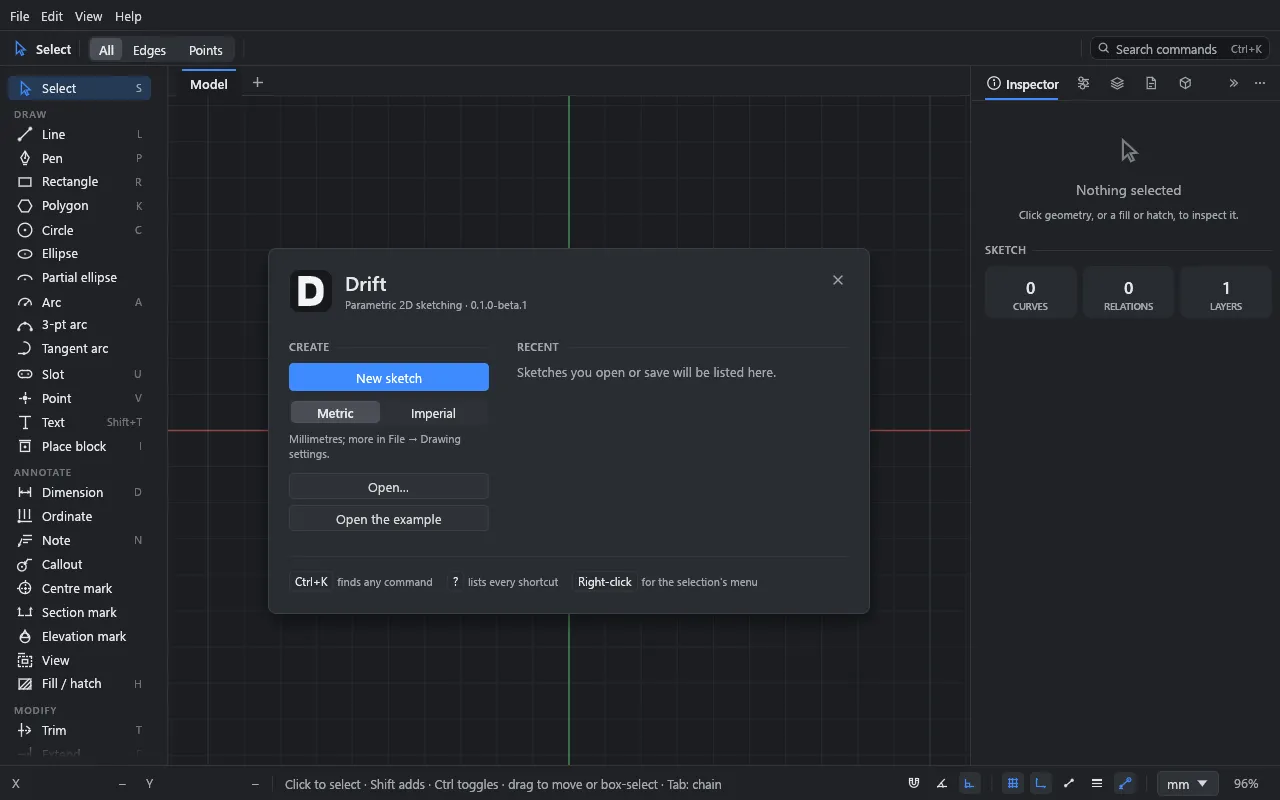Select the Circle tool
Viewport: 1280px width, 800px height.
[x=80, y=230]
